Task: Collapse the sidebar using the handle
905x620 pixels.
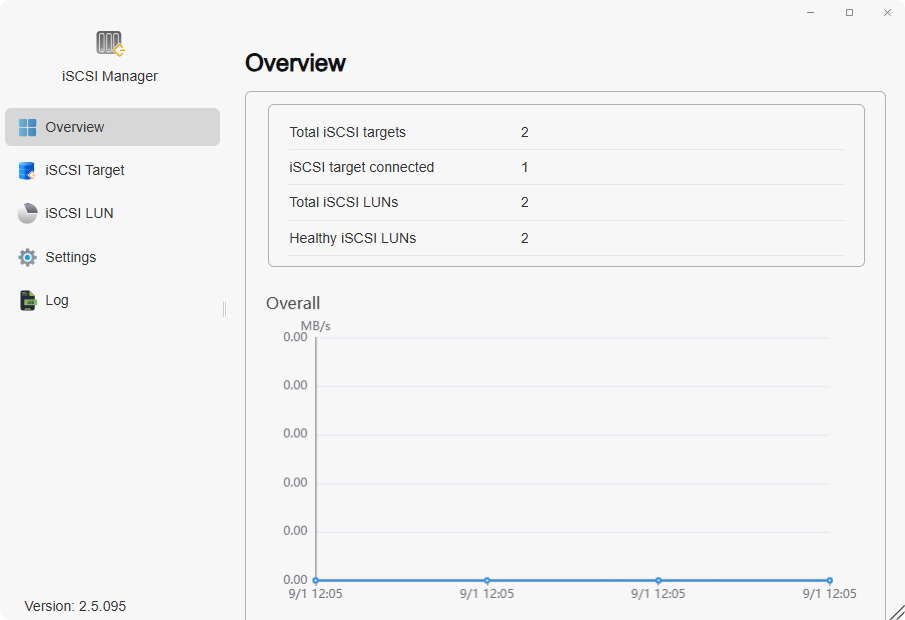Action: pos(224,309)
